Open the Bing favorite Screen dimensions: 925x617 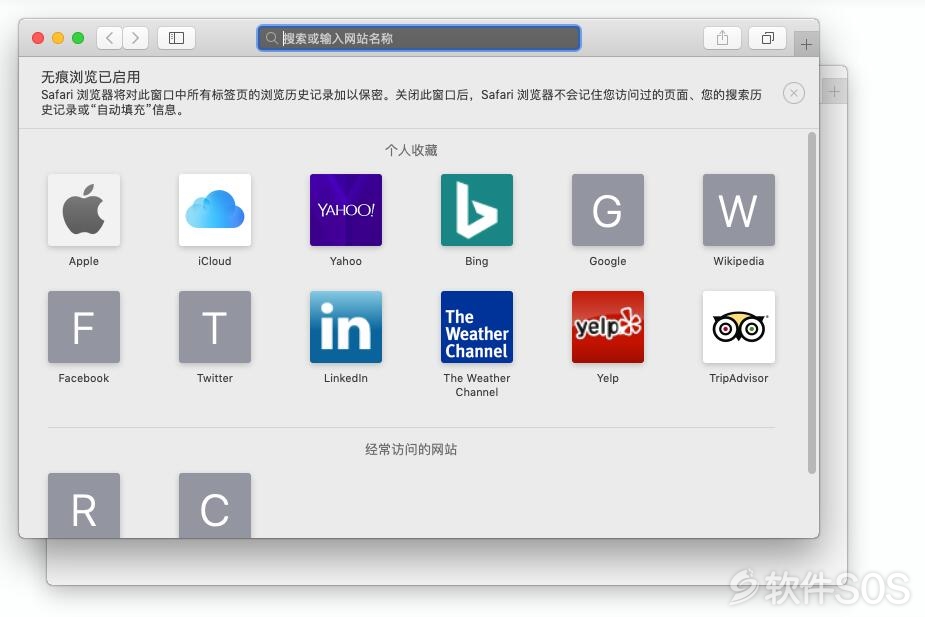pyautogui.click(x=477, y=210)
